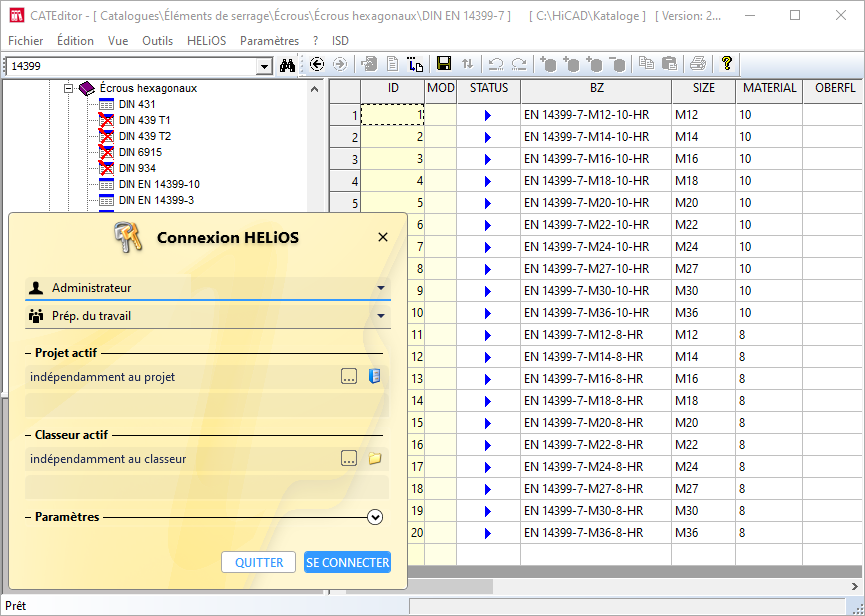Click the blue status arrow in row 1

click(x=488, y=115)
